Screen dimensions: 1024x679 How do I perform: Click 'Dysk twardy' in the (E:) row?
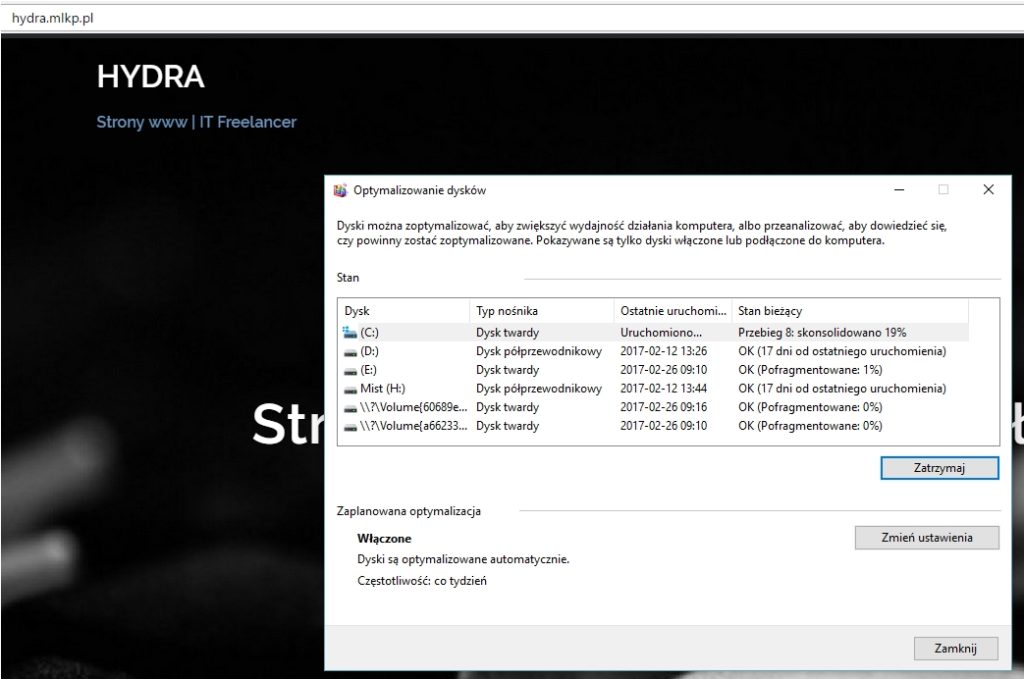[x=507, y=370]
